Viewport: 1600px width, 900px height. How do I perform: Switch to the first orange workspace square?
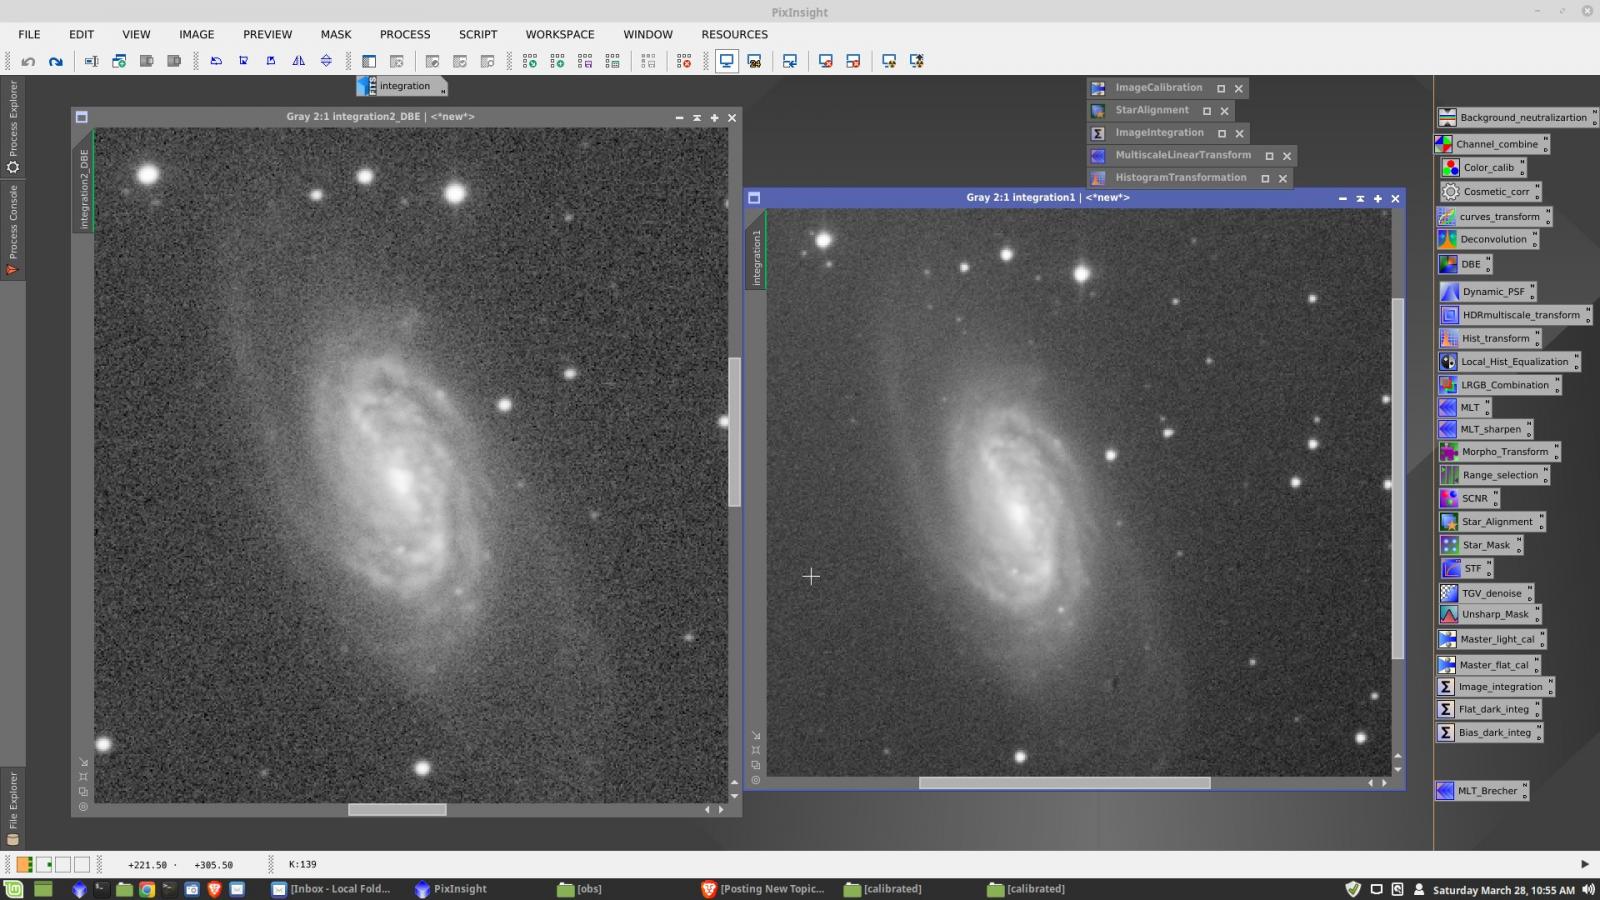tap(24, 864)
